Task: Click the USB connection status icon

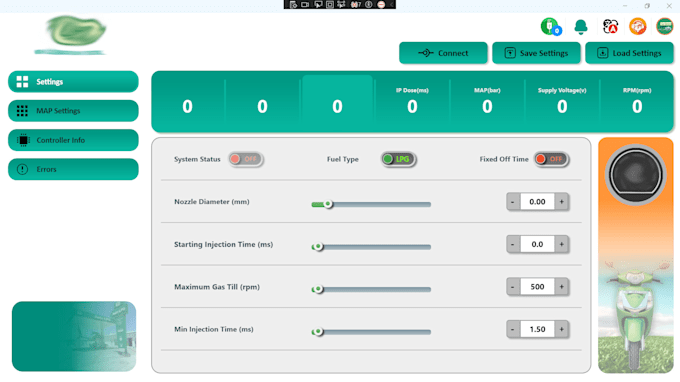Action: 551,27
